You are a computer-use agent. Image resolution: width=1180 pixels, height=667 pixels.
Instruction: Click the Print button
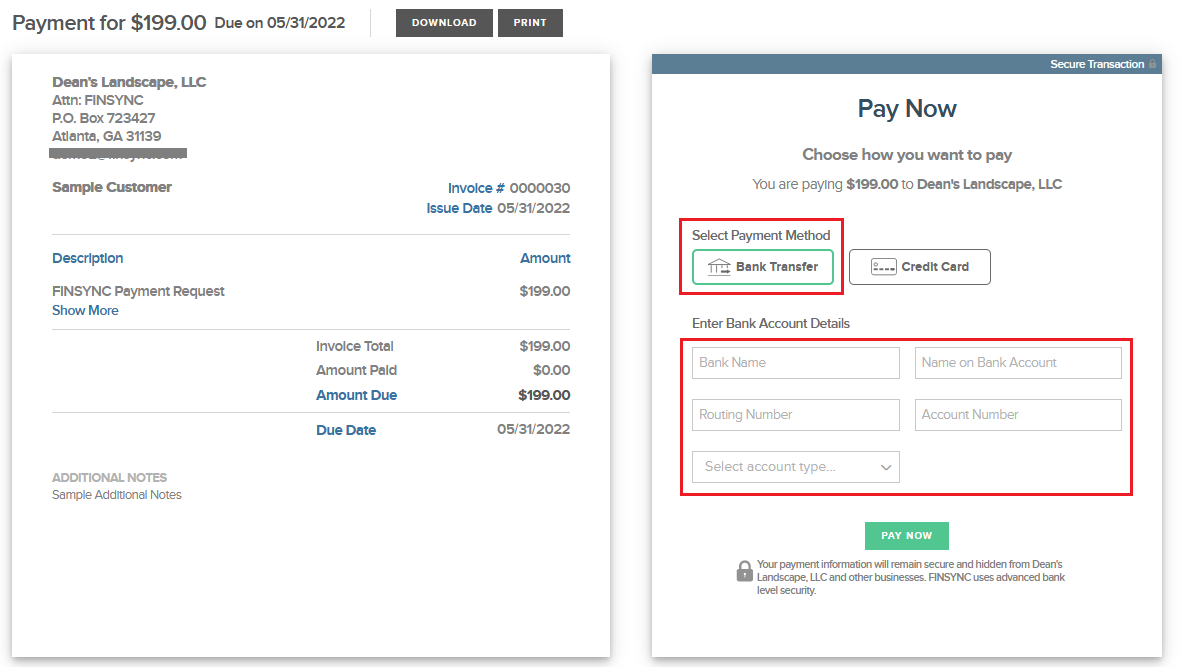tap(530, 23)
